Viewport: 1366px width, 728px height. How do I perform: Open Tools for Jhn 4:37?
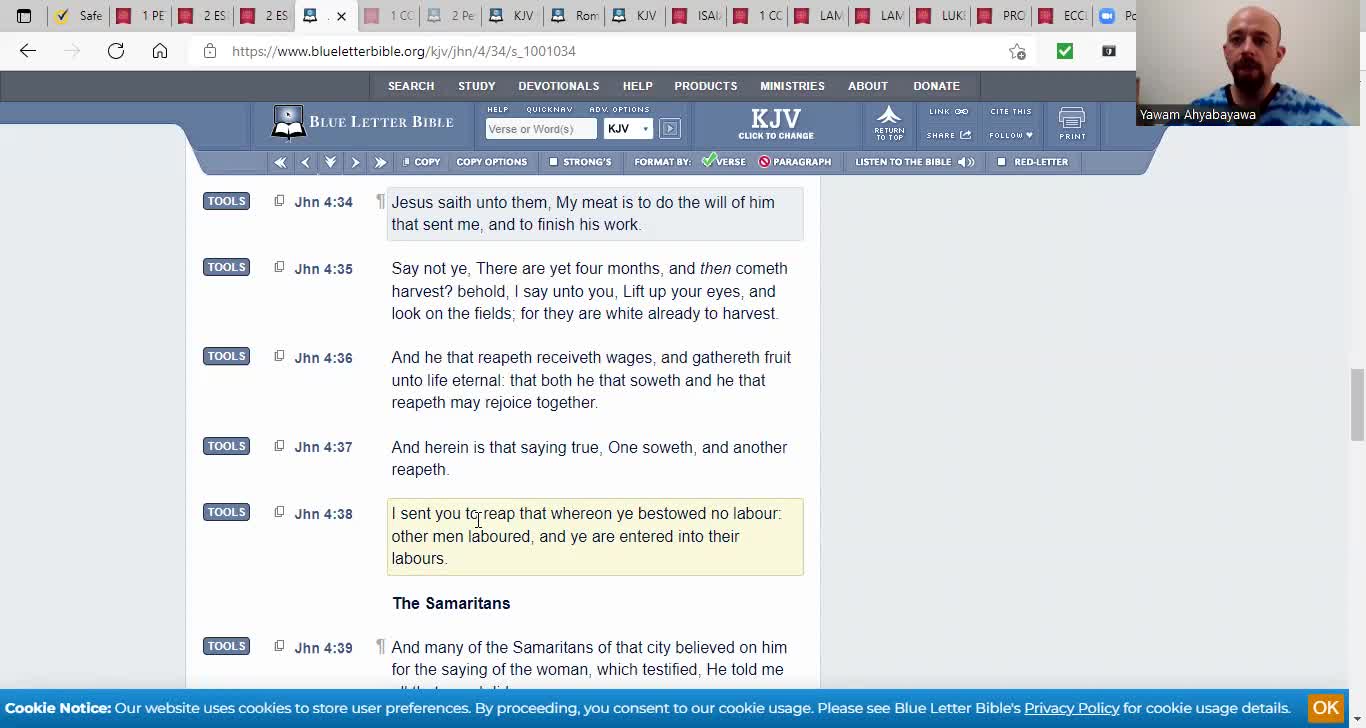tap(226, 446)
